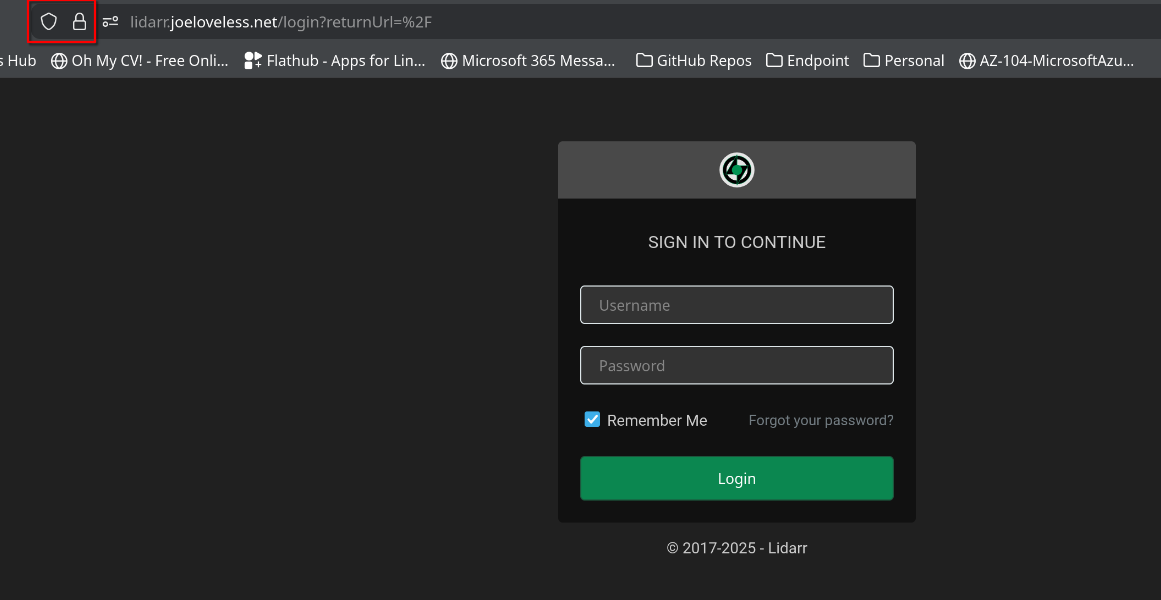Viewport: 1161px width, 600px height.
Task: Open the Forgot your password link
Action: click(820, 420)
